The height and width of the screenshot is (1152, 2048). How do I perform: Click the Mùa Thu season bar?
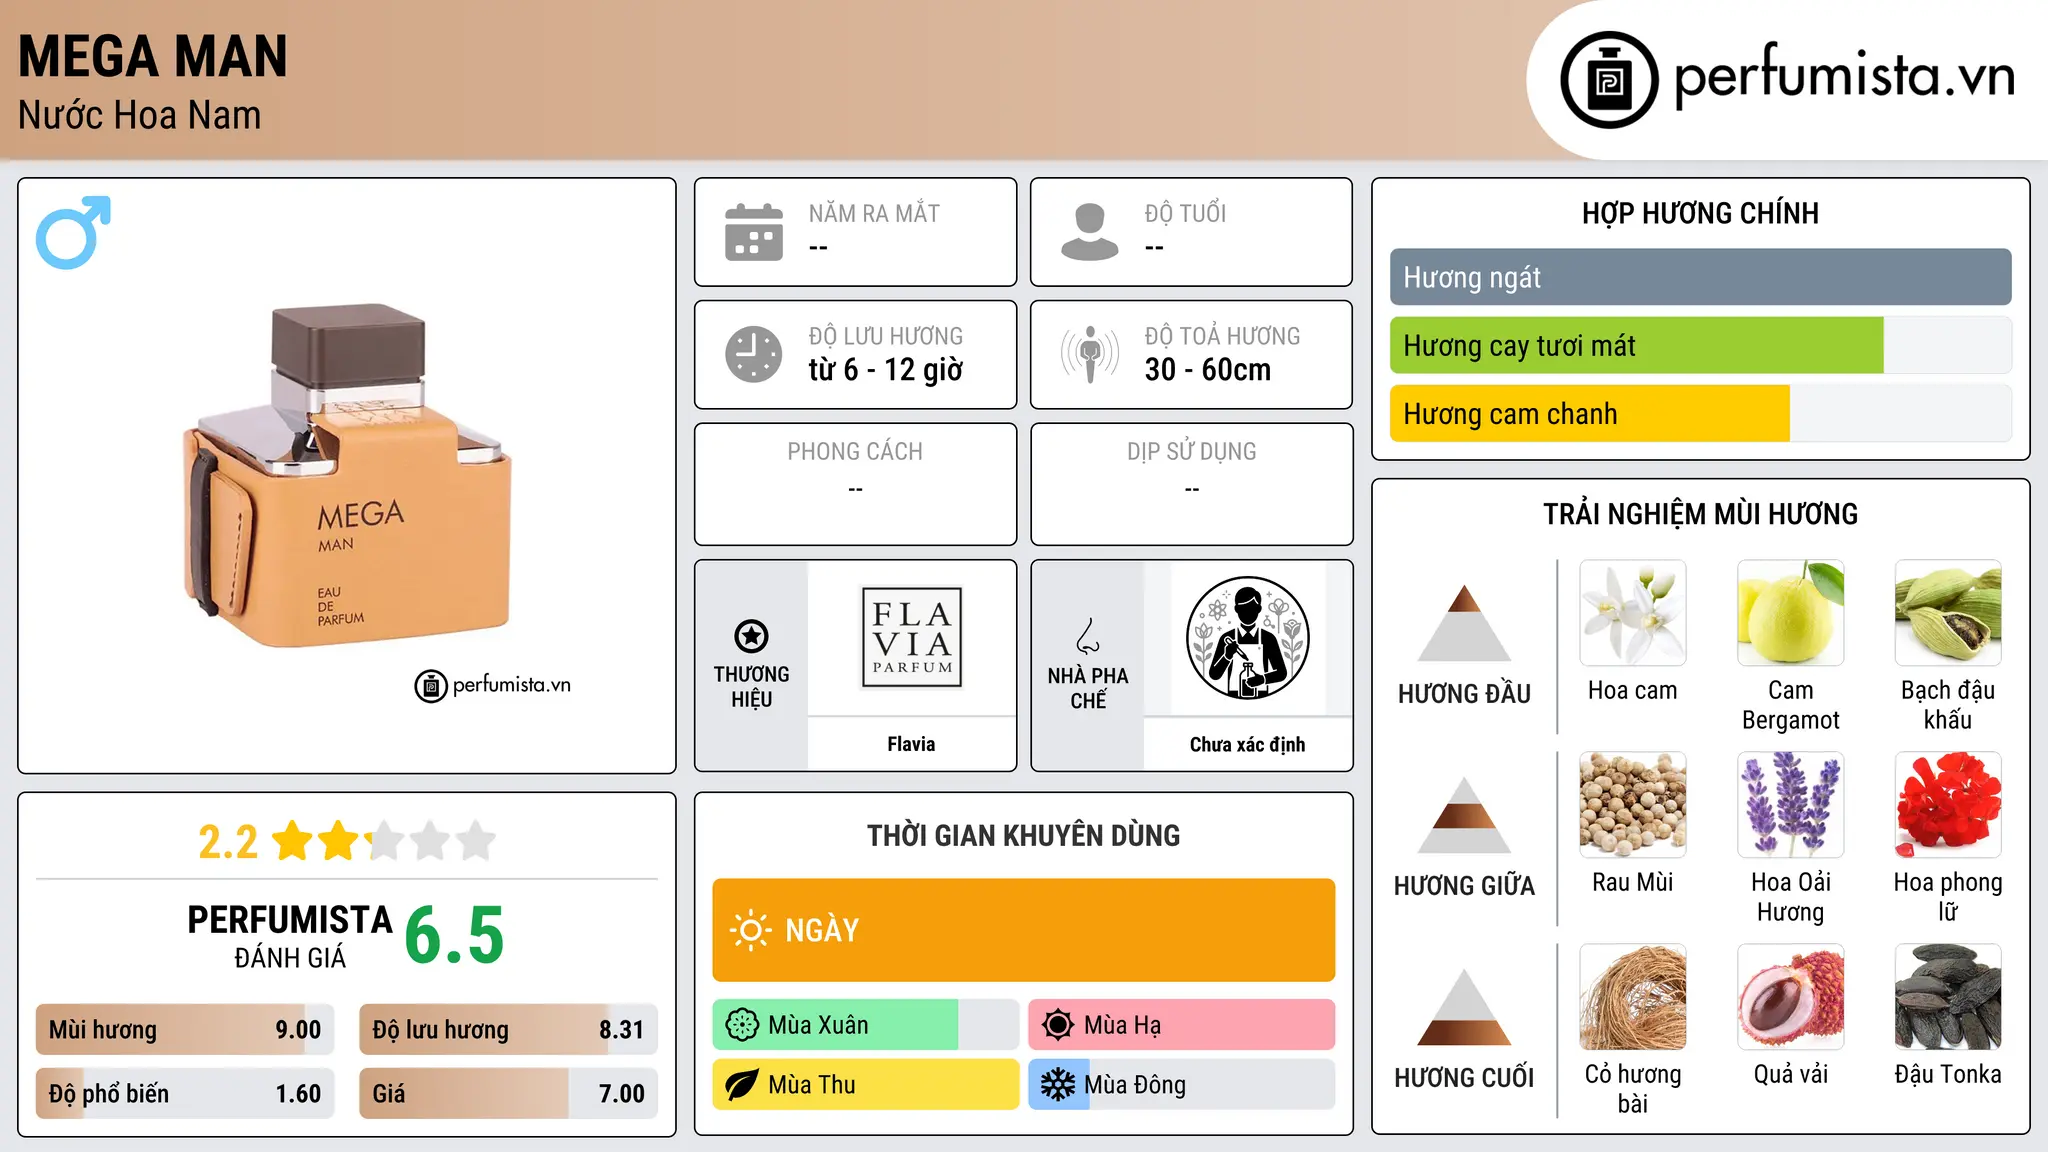click(866, 1085)
